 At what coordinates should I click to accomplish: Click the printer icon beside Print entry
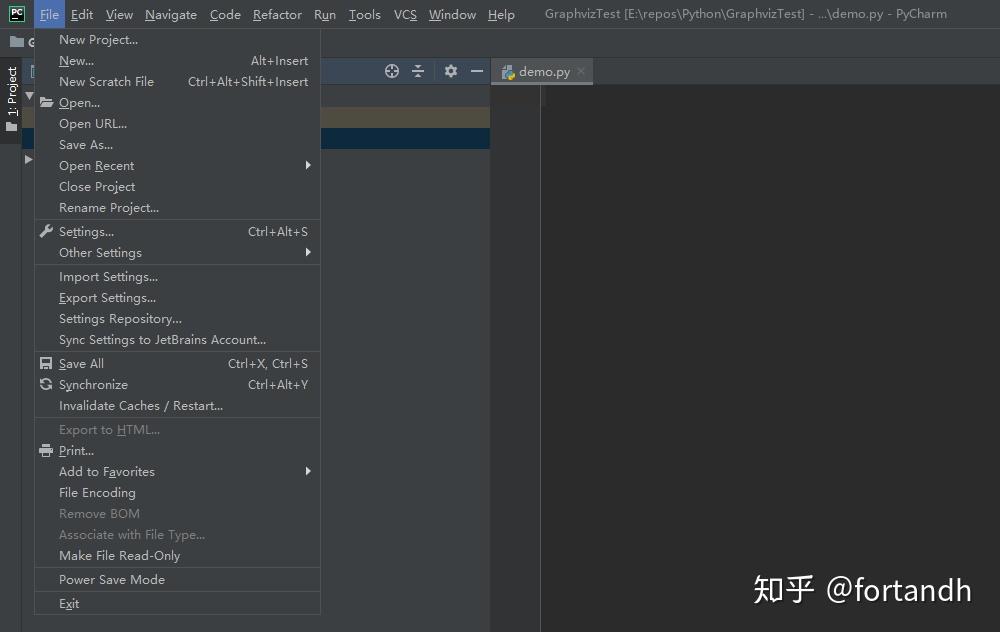46,450
